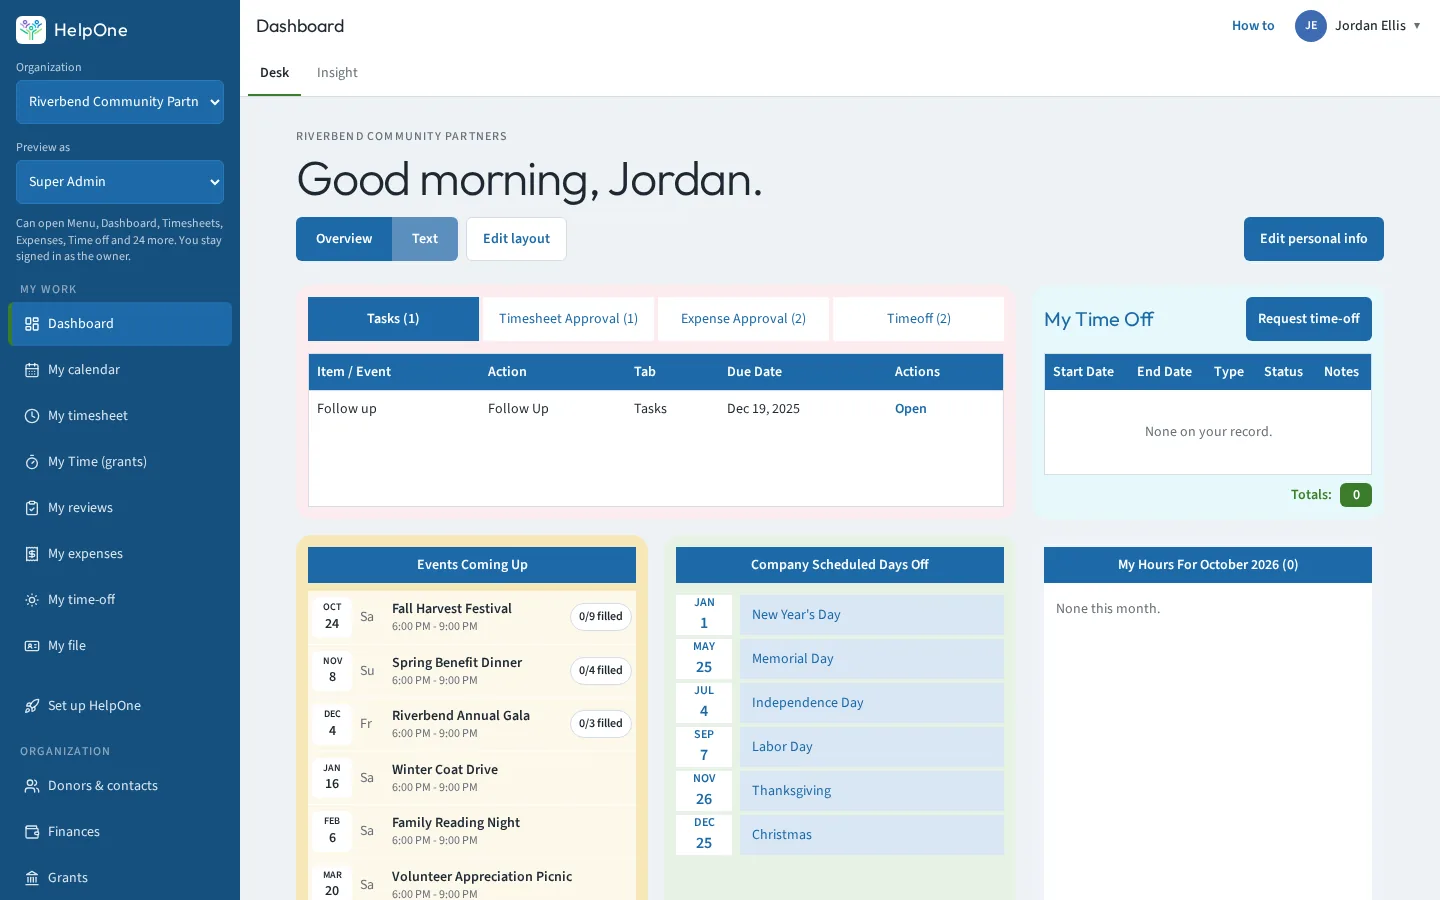Click the Donors & contacts people icon
The height and width of the screenshot is (900, 1440).
point(32,786)
